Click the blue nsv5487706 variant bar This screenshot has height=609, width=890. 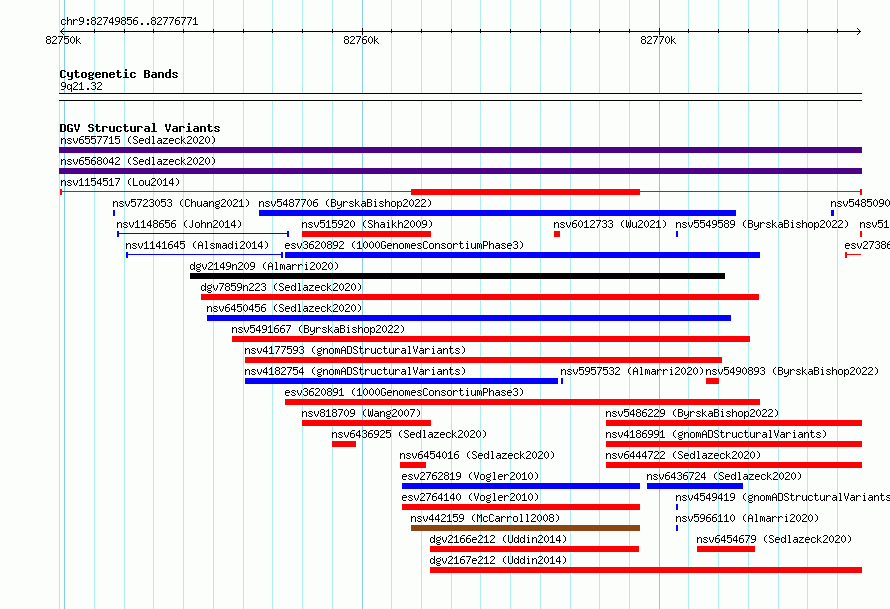(497, 213)
